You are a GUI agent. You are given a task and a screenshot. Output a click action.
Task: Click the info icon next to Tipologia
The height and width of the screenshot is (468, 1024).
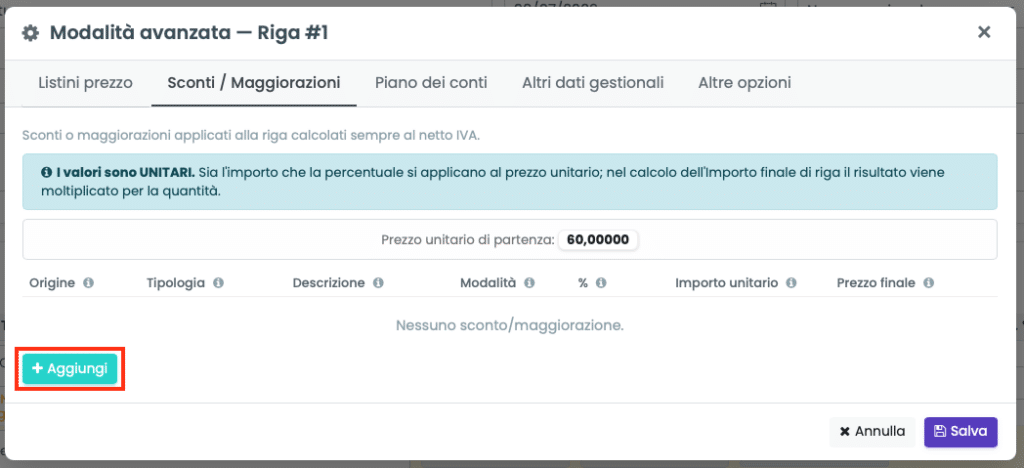coord(218,283)
